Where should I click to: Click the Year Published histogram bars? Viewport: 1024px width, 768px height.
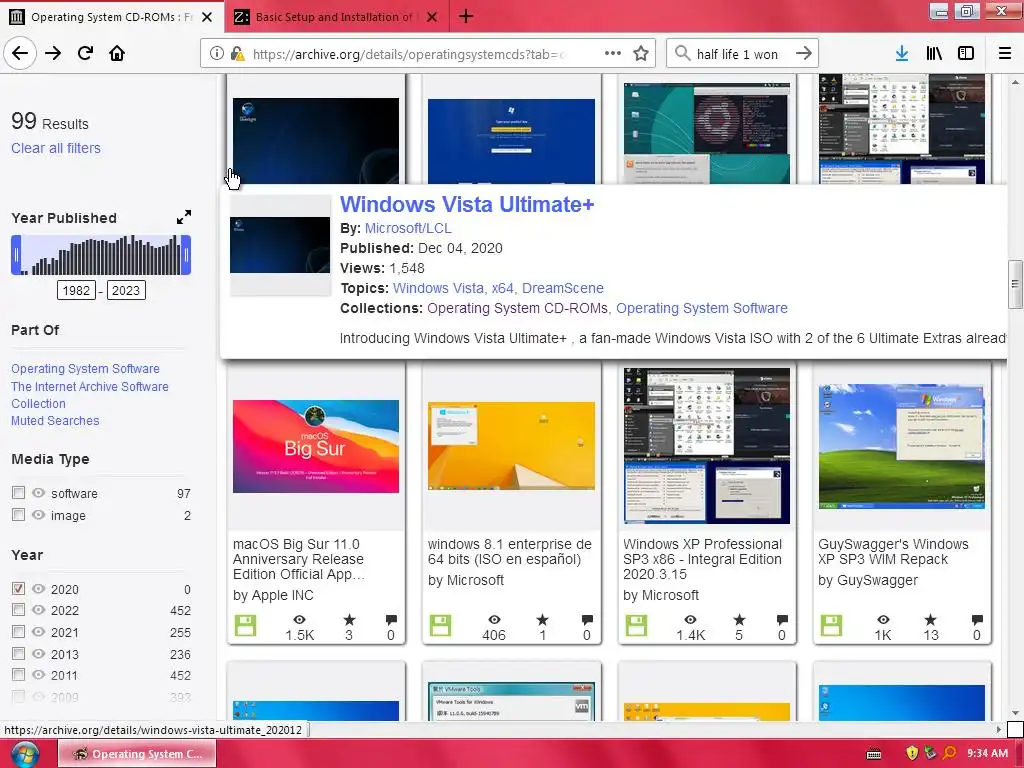click(101, 255)
